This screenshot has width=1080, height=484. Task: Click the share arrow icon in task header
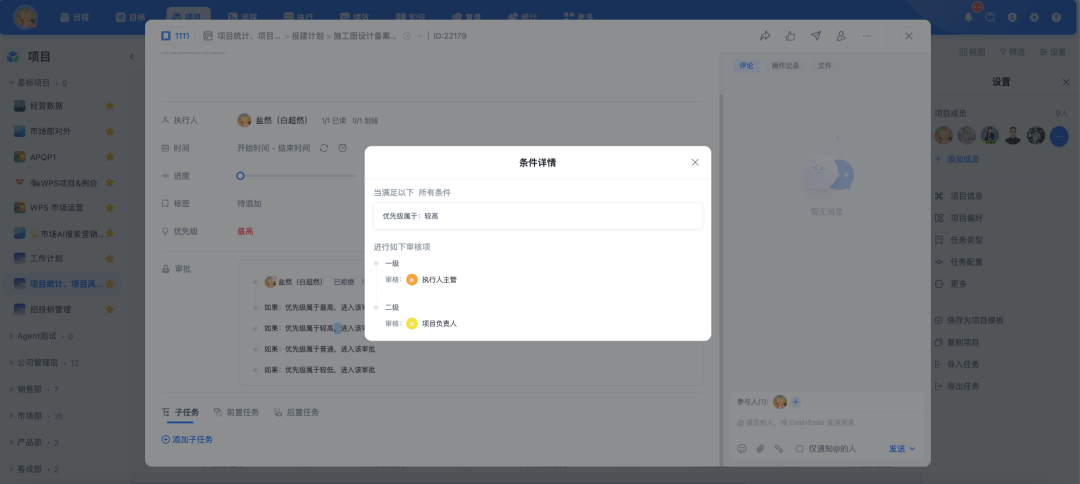click(x=765, y=36)
